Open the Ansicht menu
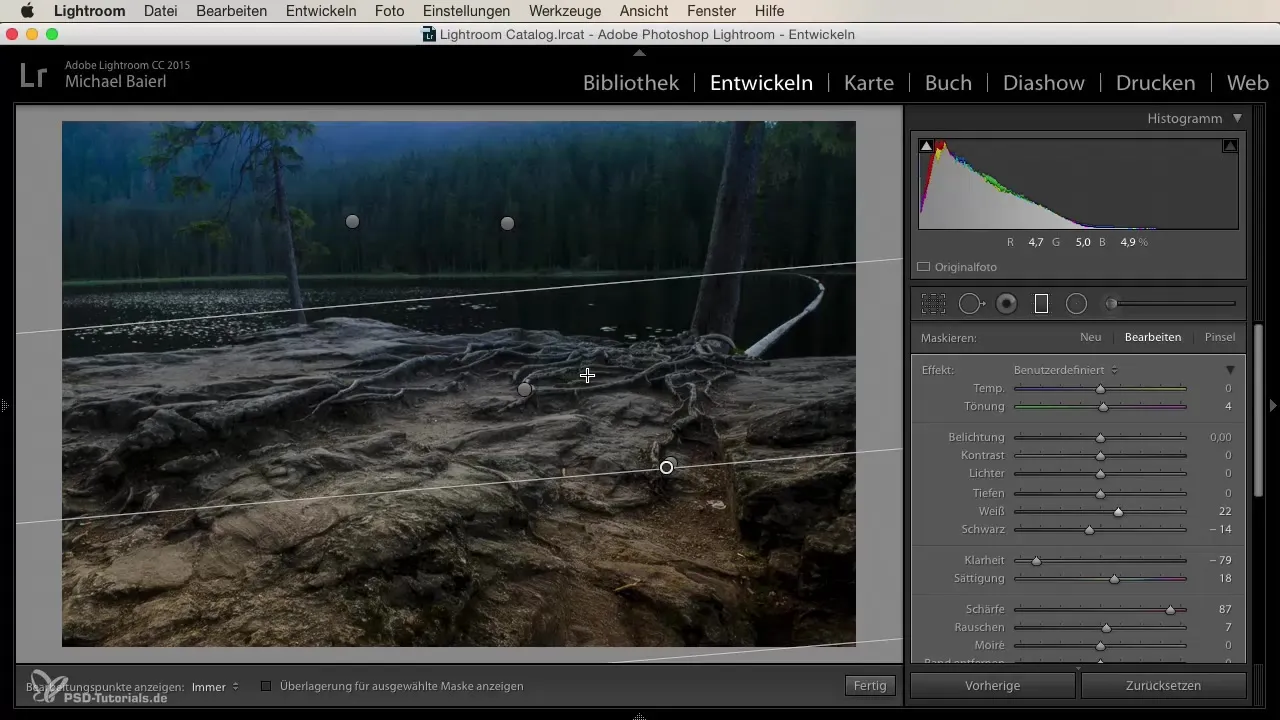 pyautogui.click(x=646, y=11)
